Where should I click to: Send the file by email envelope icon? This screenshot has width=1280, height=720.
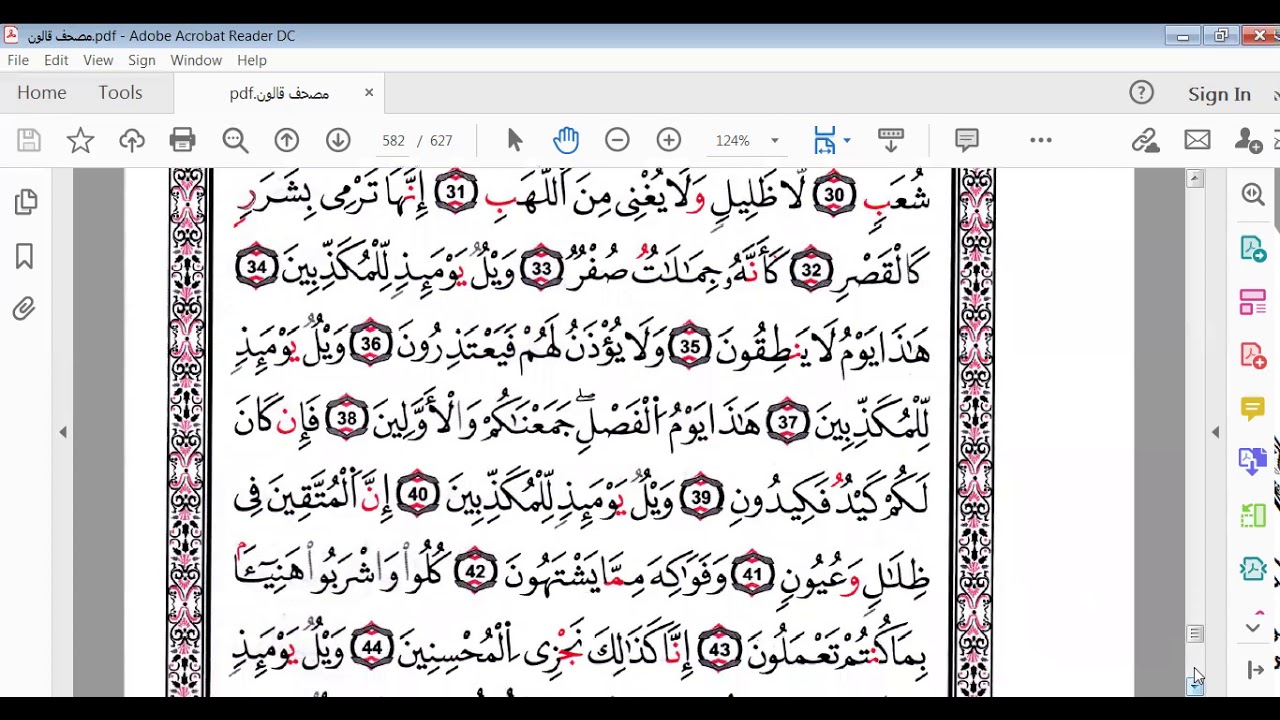click(x=1197, y=140)
